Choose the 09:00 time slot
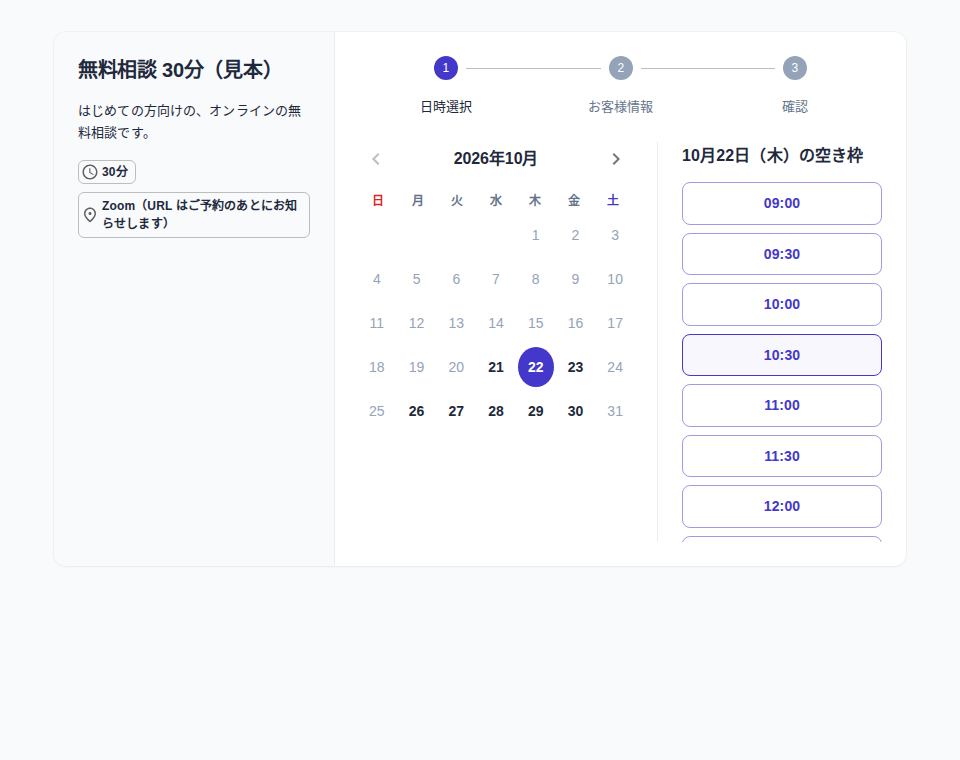 pos(782,203)
